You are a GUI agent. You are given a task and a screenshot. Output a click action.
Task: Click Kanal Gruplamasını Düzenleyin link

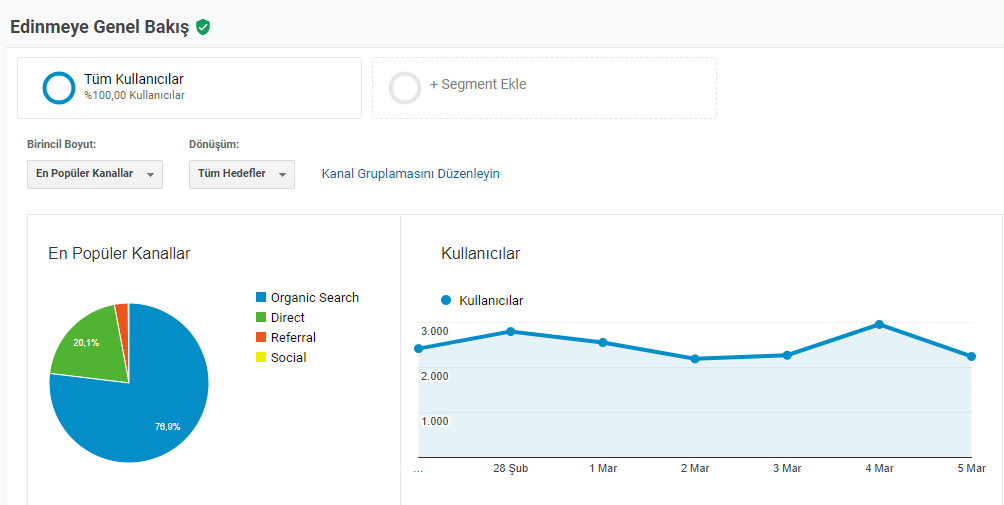[x=410, y=173]
